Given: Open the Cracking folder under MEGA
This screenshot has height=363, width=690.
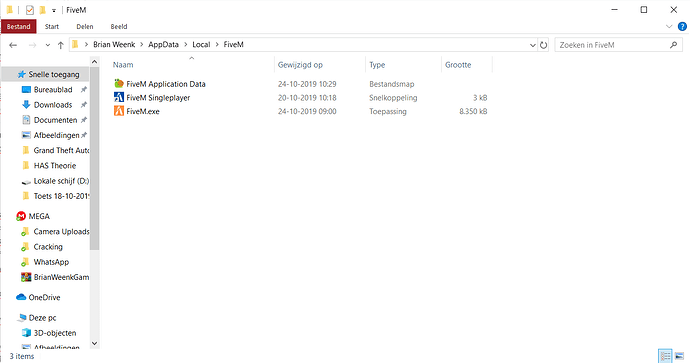Looking at the screenshot, I should click(48, 247).
